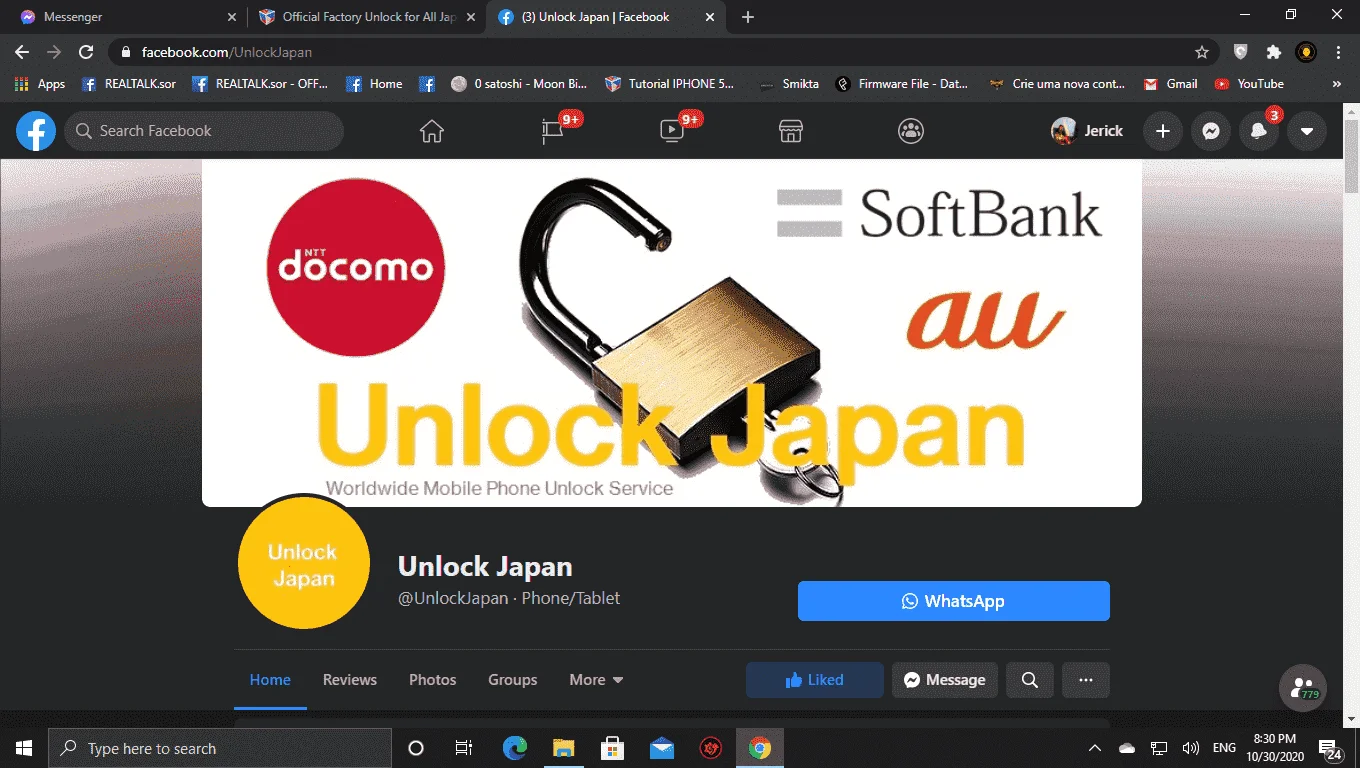Open File Explorer from the taskbar
The width and height of the screenshot is (1360, 768).
pyautogui.click(x=564, y=748)
